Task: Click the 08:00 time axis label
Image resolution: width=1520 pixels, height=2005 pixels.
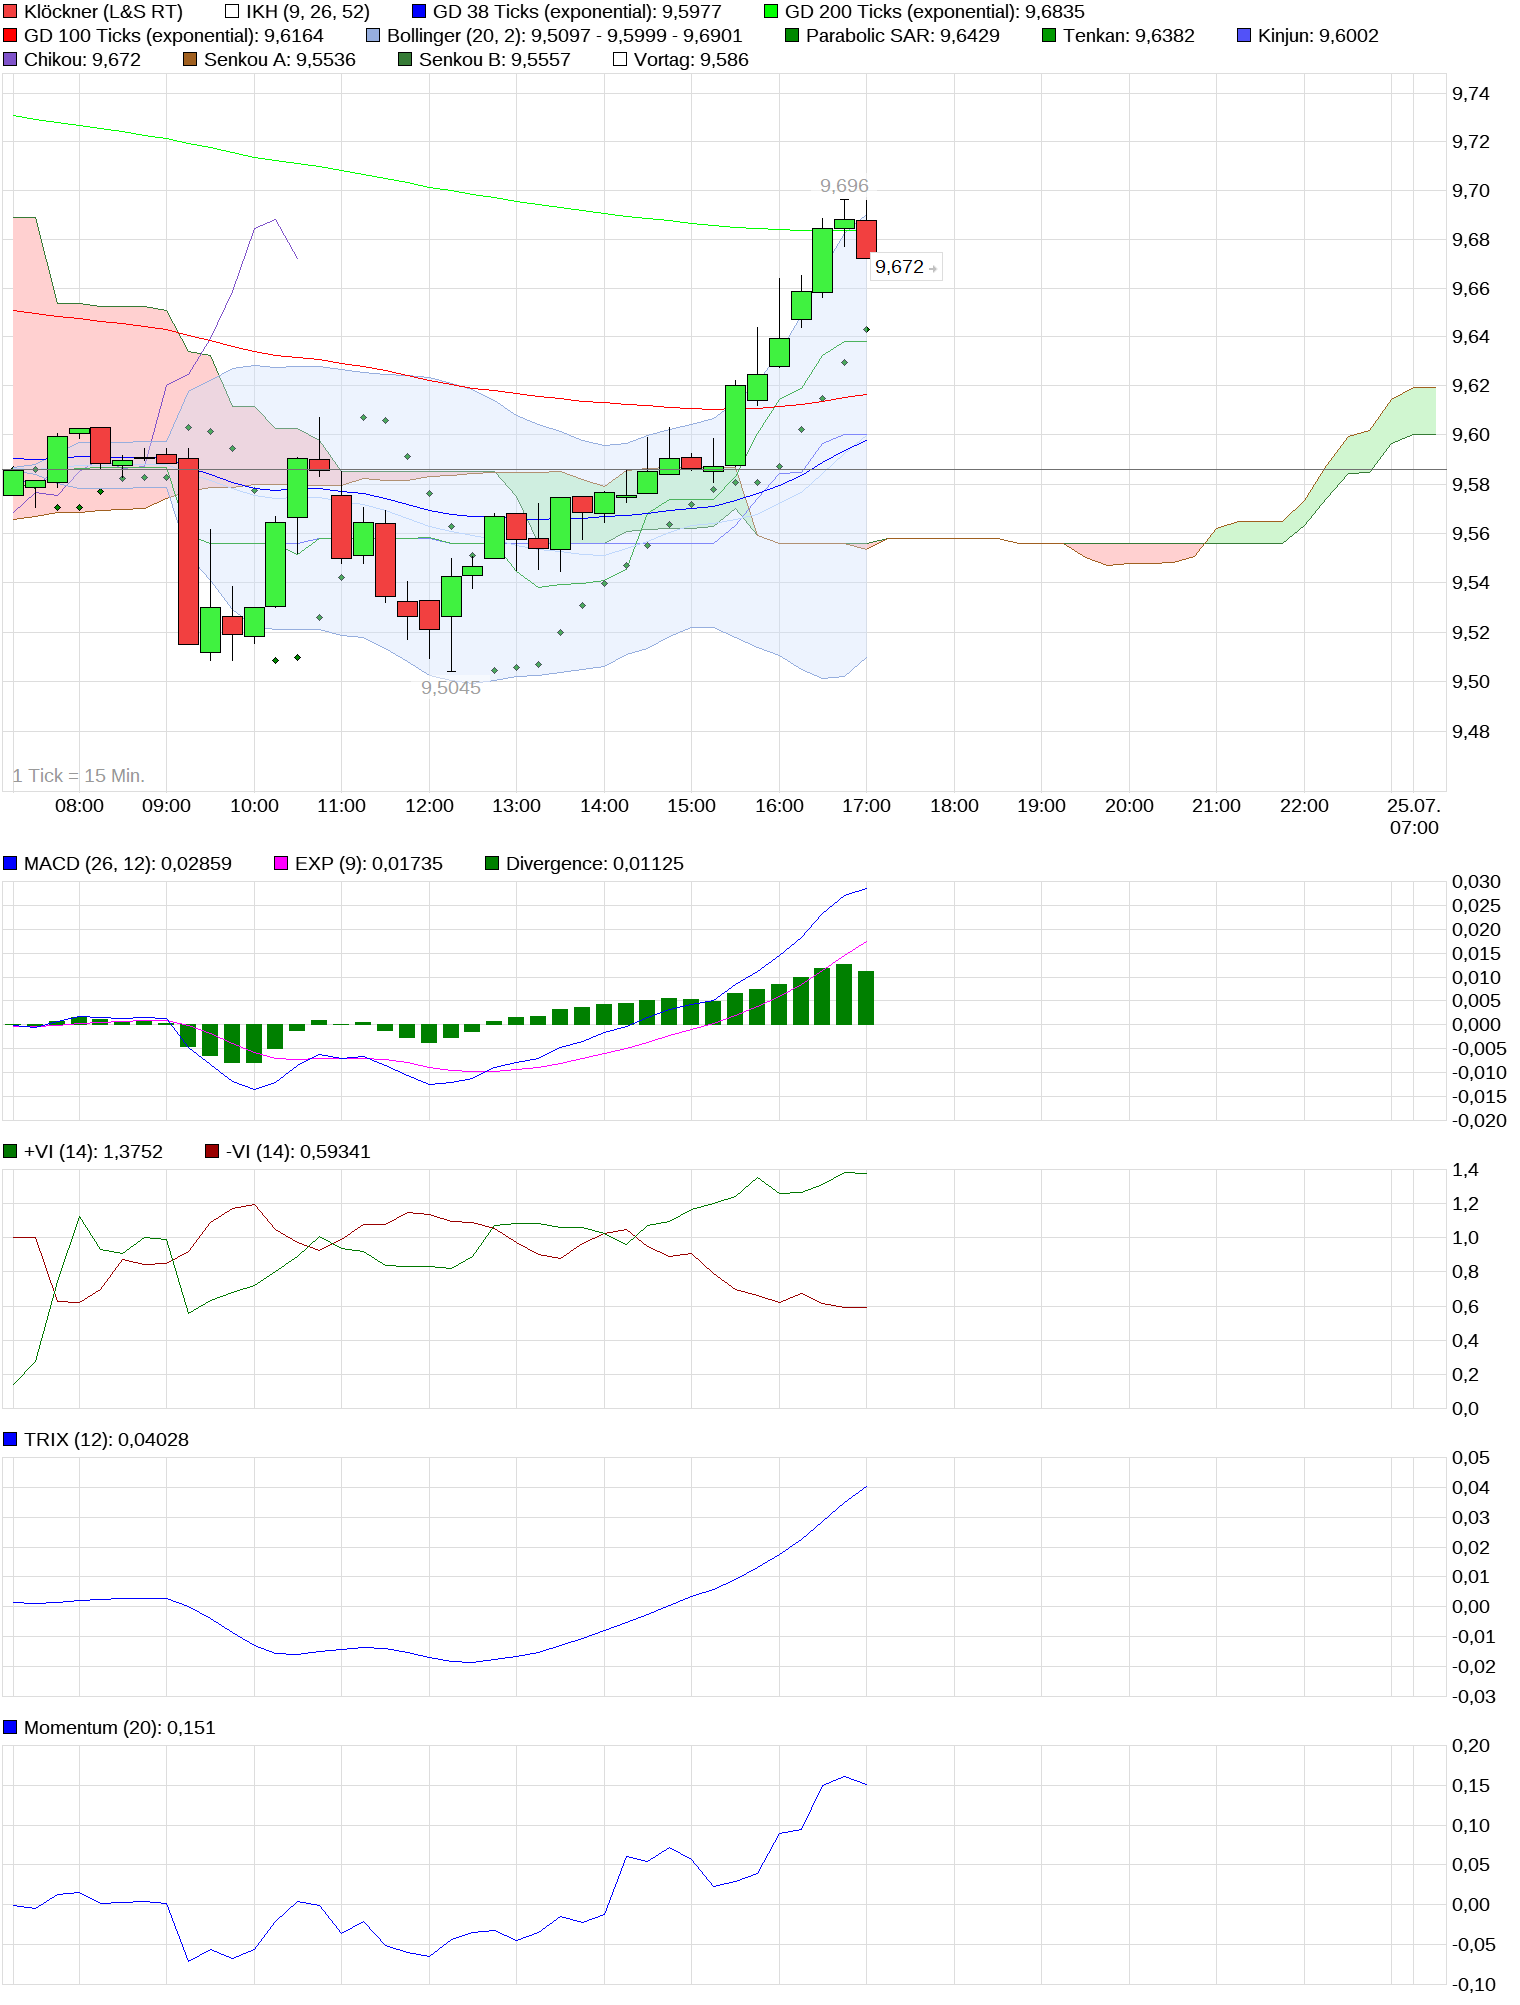Action: 79,806
